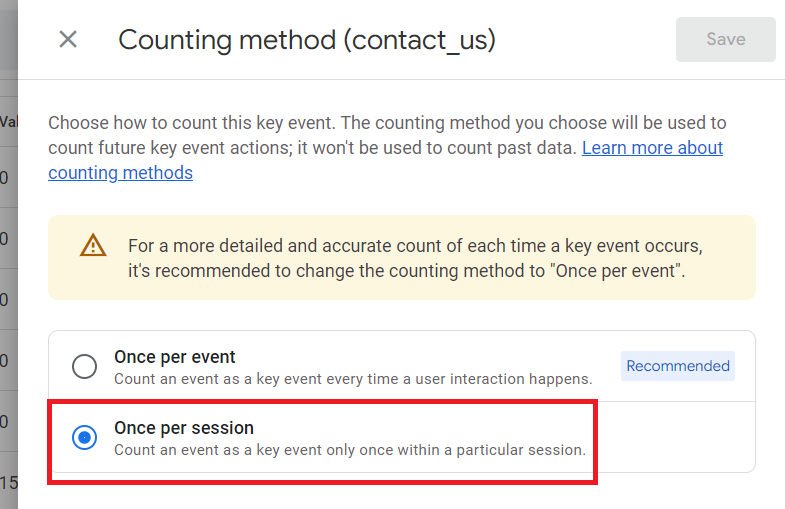
Task: Open Learn more about counting methods link
Action: (385, 160)
